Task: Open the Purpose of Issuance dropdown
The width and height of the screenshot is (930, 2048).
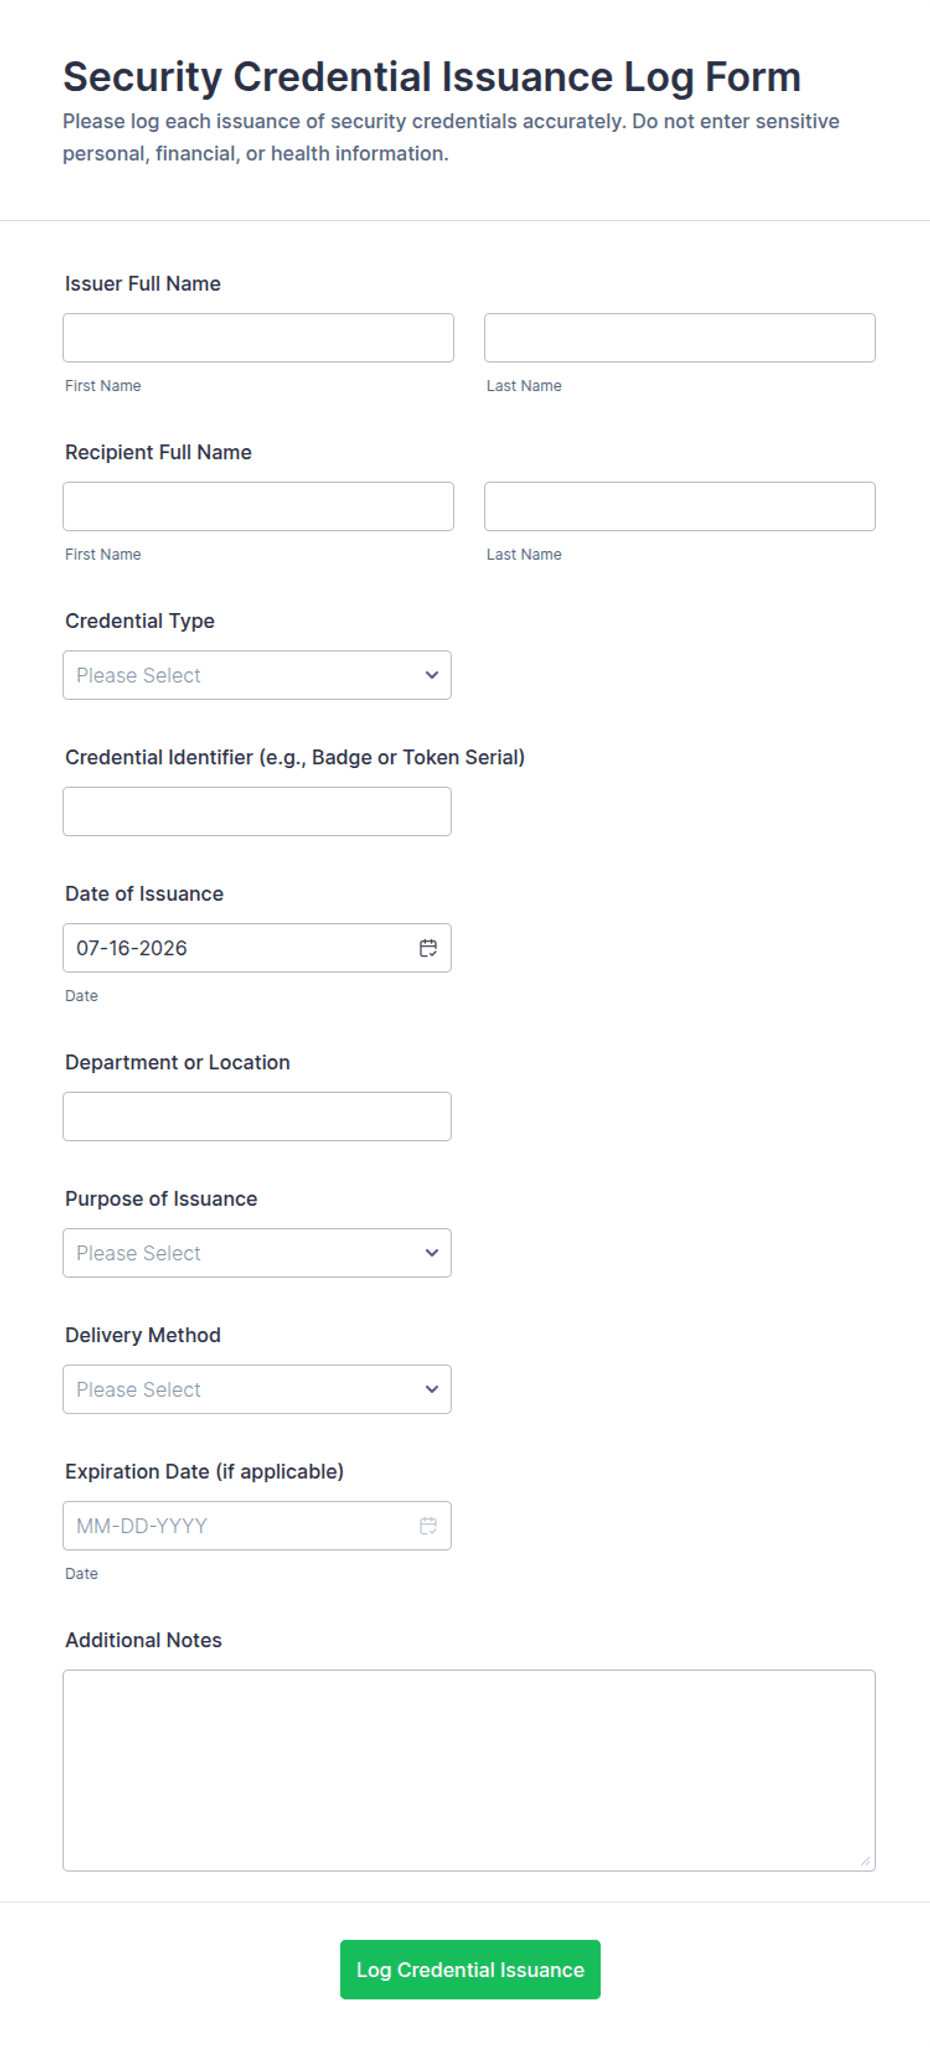Action: [257, 1253]
